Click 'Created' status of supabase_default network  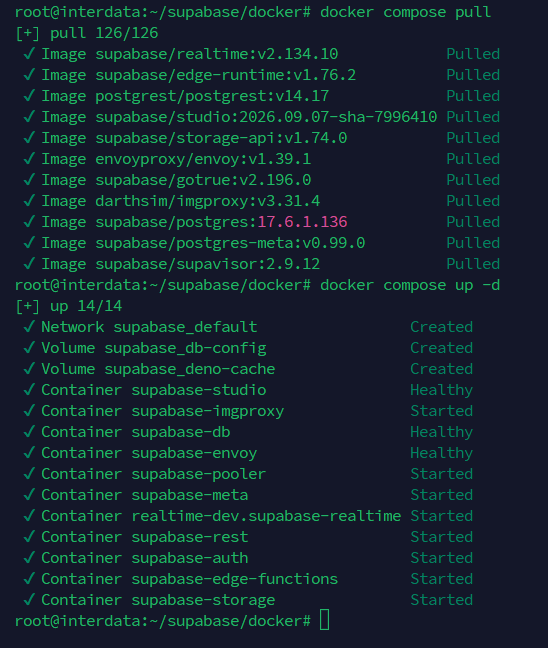coord(441,327)
